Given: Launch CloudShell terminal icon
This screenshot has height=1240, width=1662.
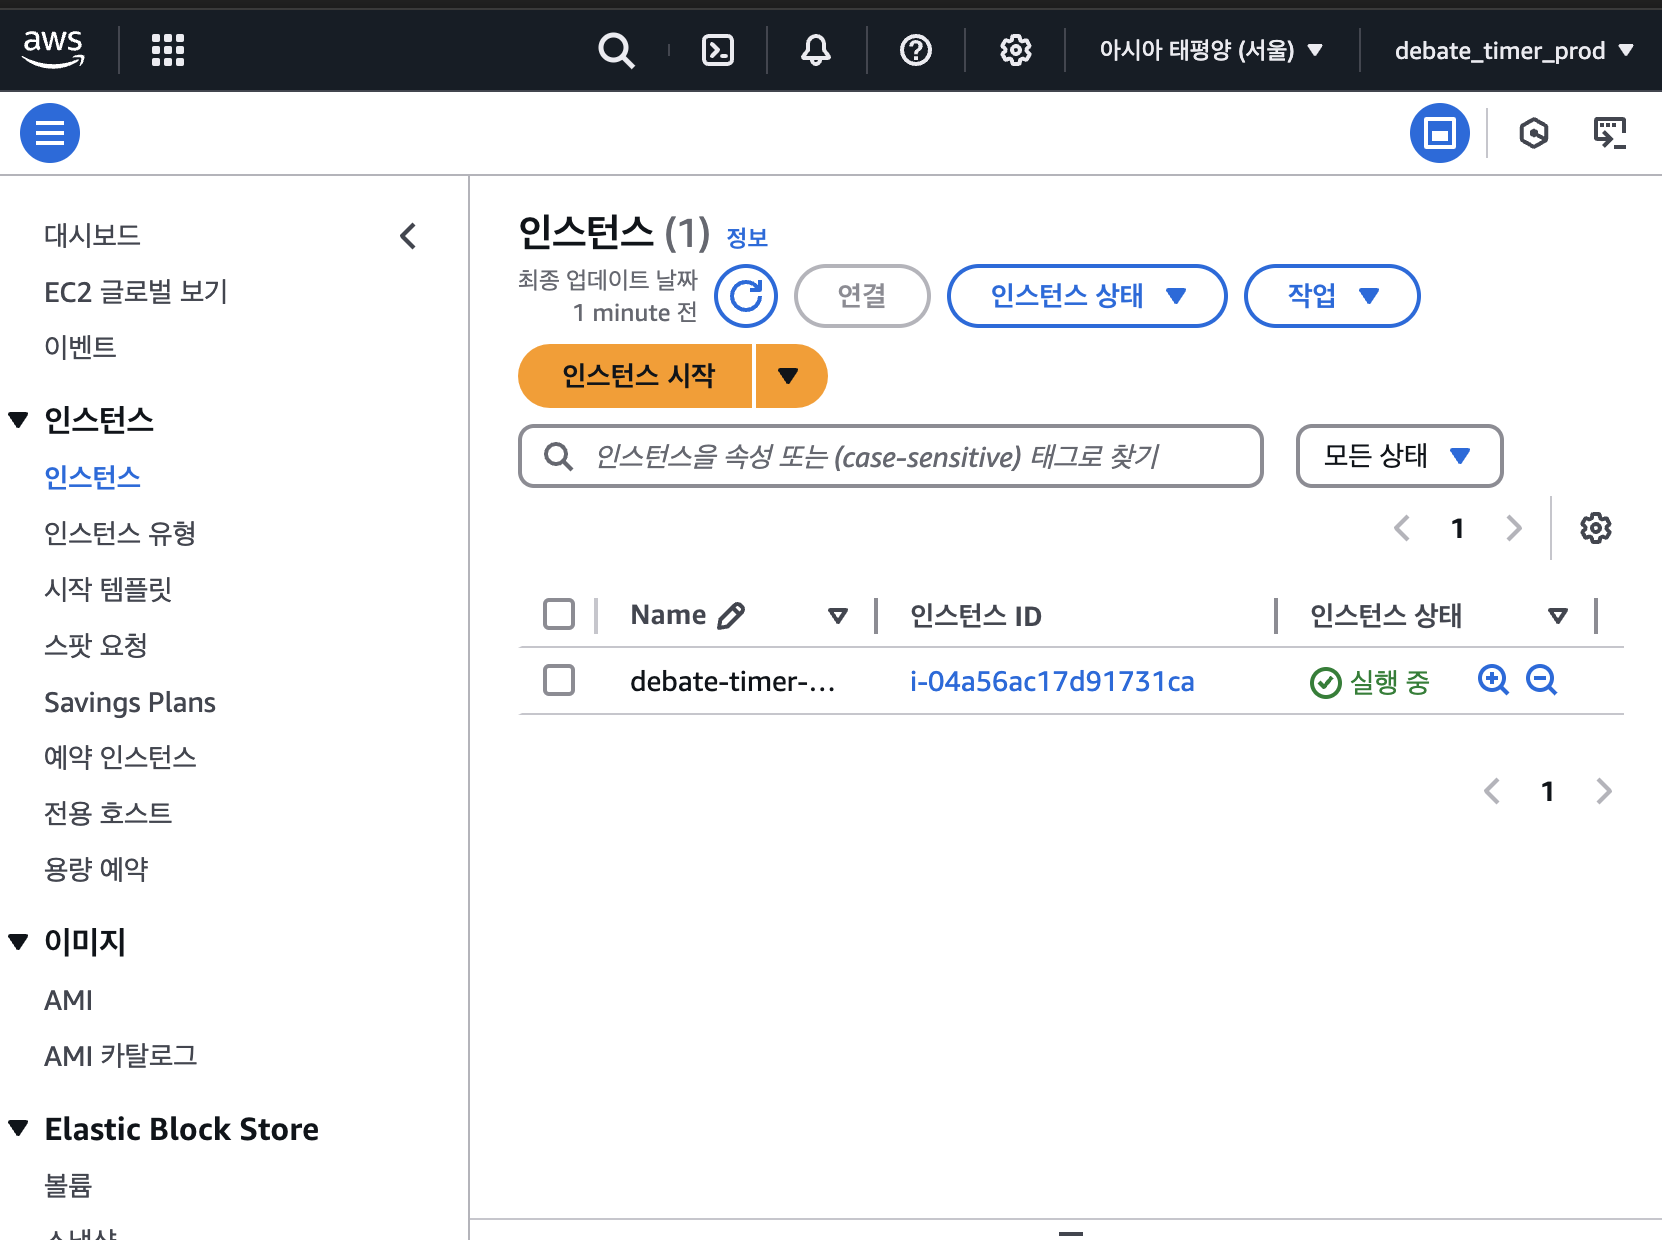Looking at the screenshot, I should (x=718, y=50).
